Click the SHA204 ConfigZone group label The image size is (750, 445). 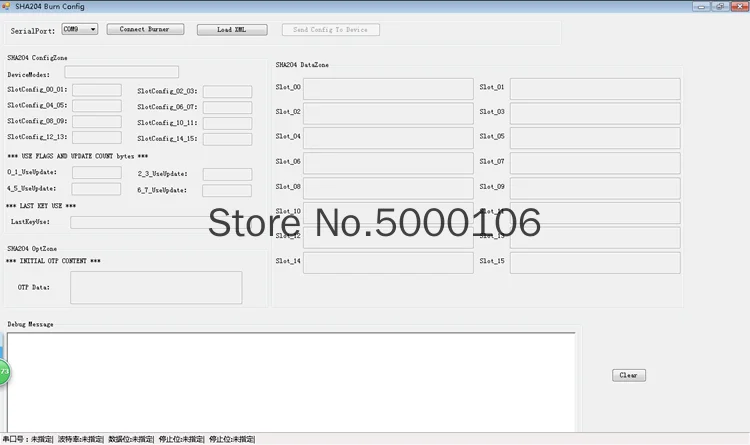[x=37, y=57]
